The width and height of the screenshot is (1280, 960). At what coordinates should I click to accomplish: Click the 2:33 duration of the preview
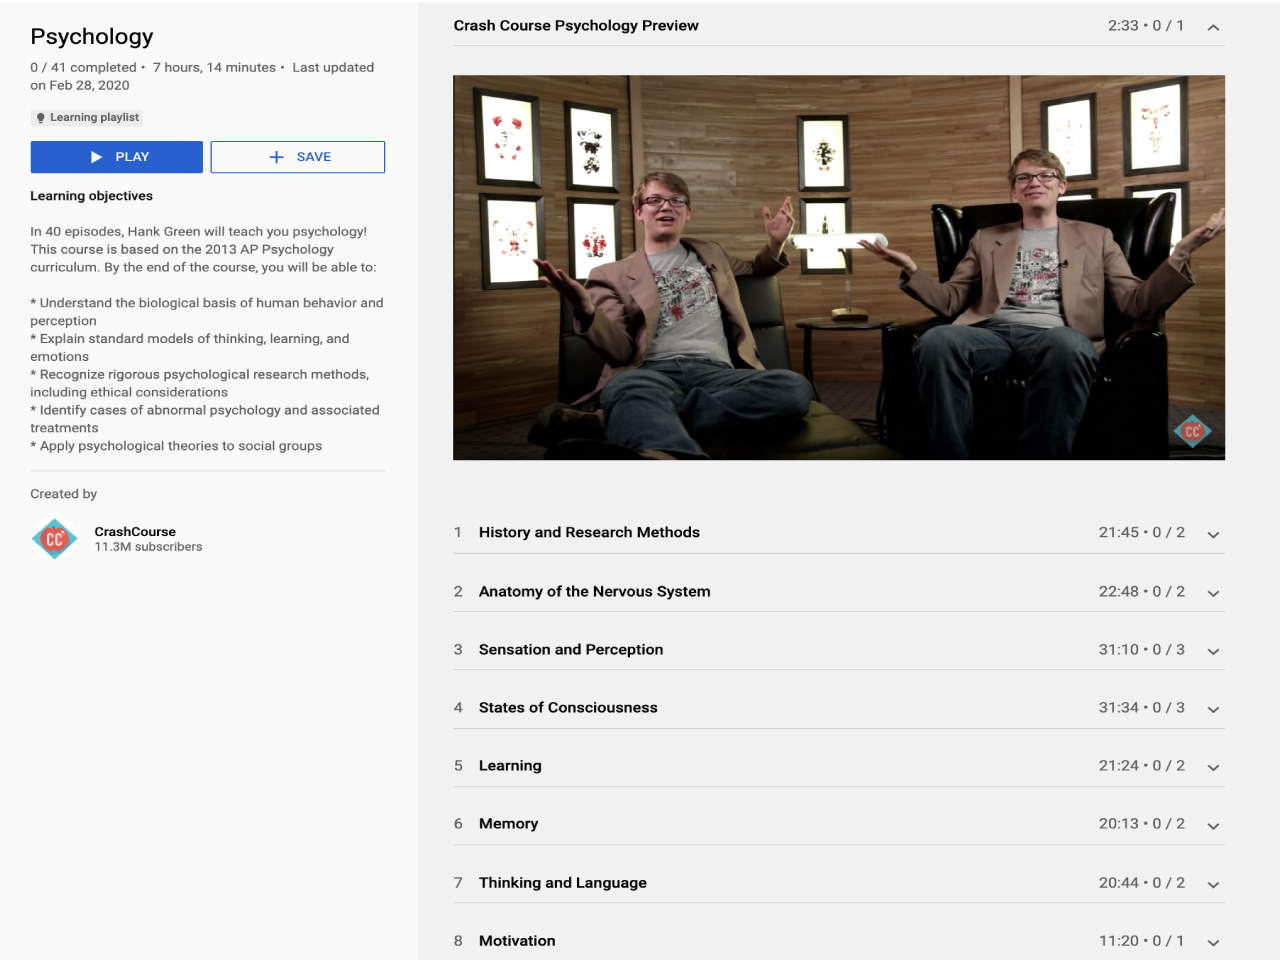pyautogui.click(x=1123, y=25)
